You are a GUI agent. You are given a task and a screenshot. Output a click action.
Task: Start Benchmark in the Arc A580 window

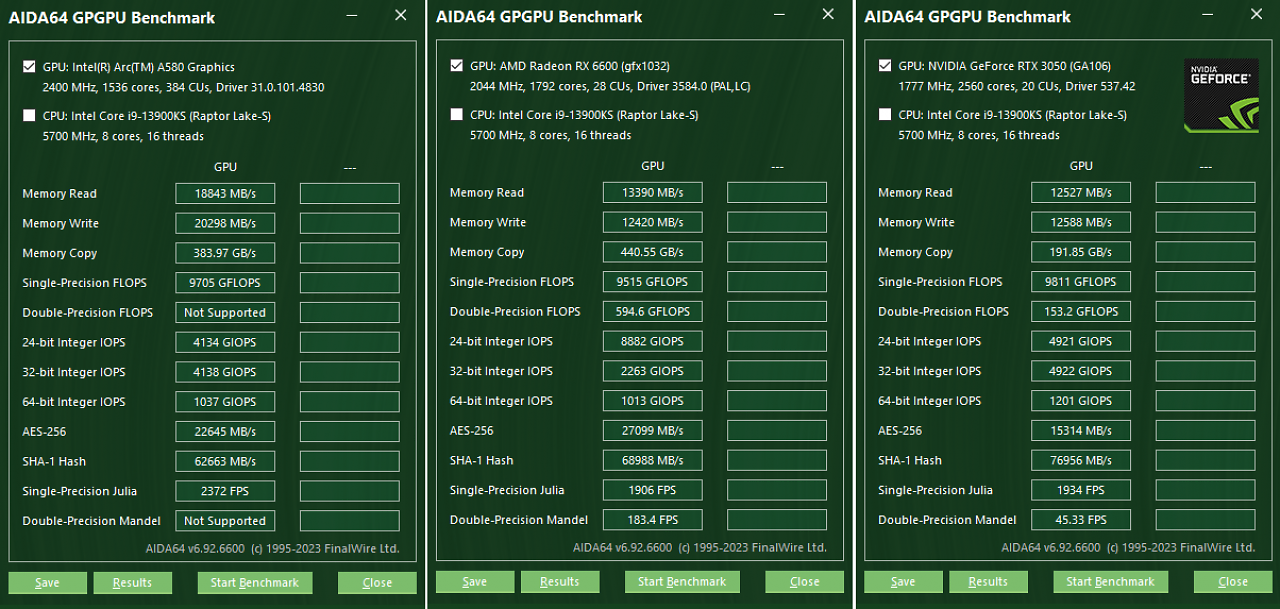click(x=255, y=583)
